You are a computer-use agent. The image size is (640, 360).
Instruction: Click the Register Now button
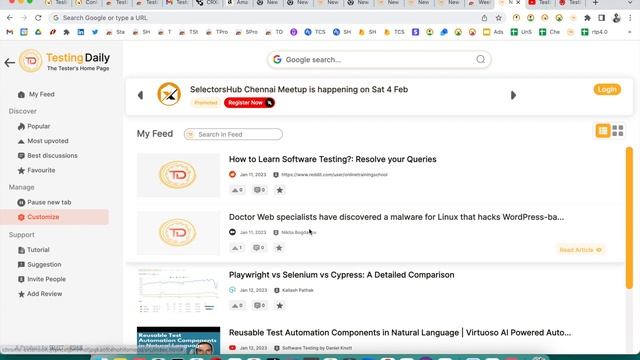[249, 103]
